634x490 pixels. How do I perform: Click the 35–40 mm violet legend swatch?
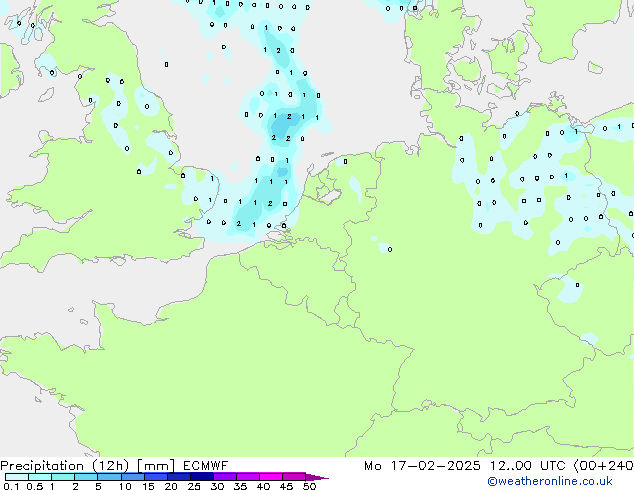tap(247, 477)
